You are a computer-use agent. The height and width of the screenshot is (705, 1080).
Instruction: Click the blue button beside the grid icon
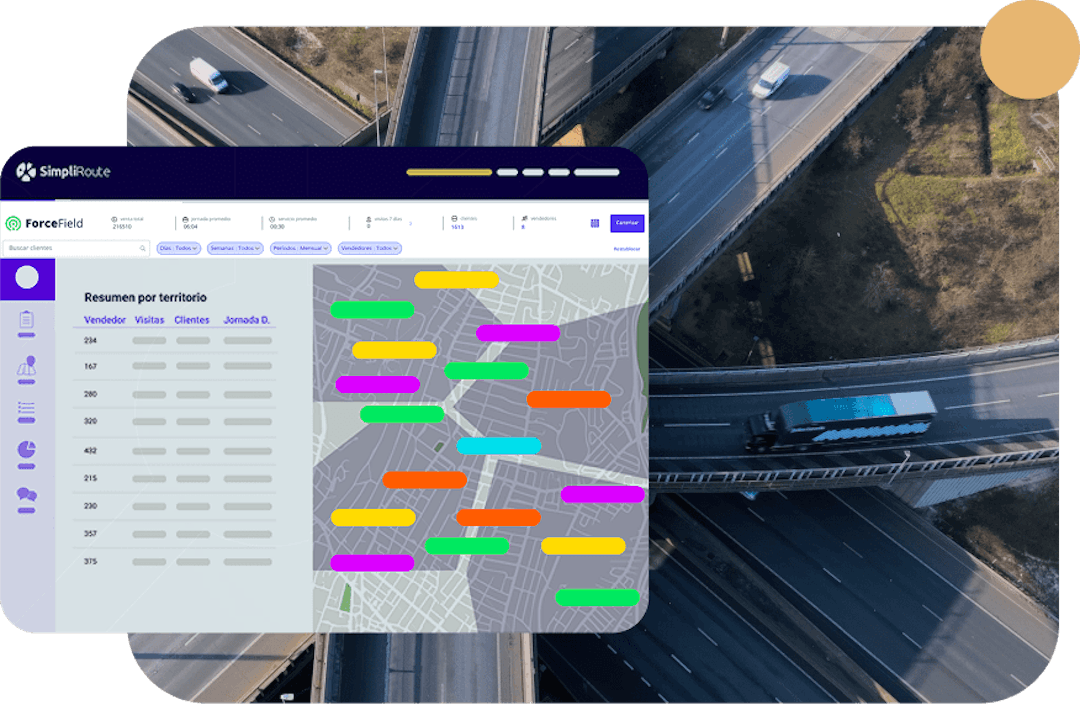(x=627, y=223)
